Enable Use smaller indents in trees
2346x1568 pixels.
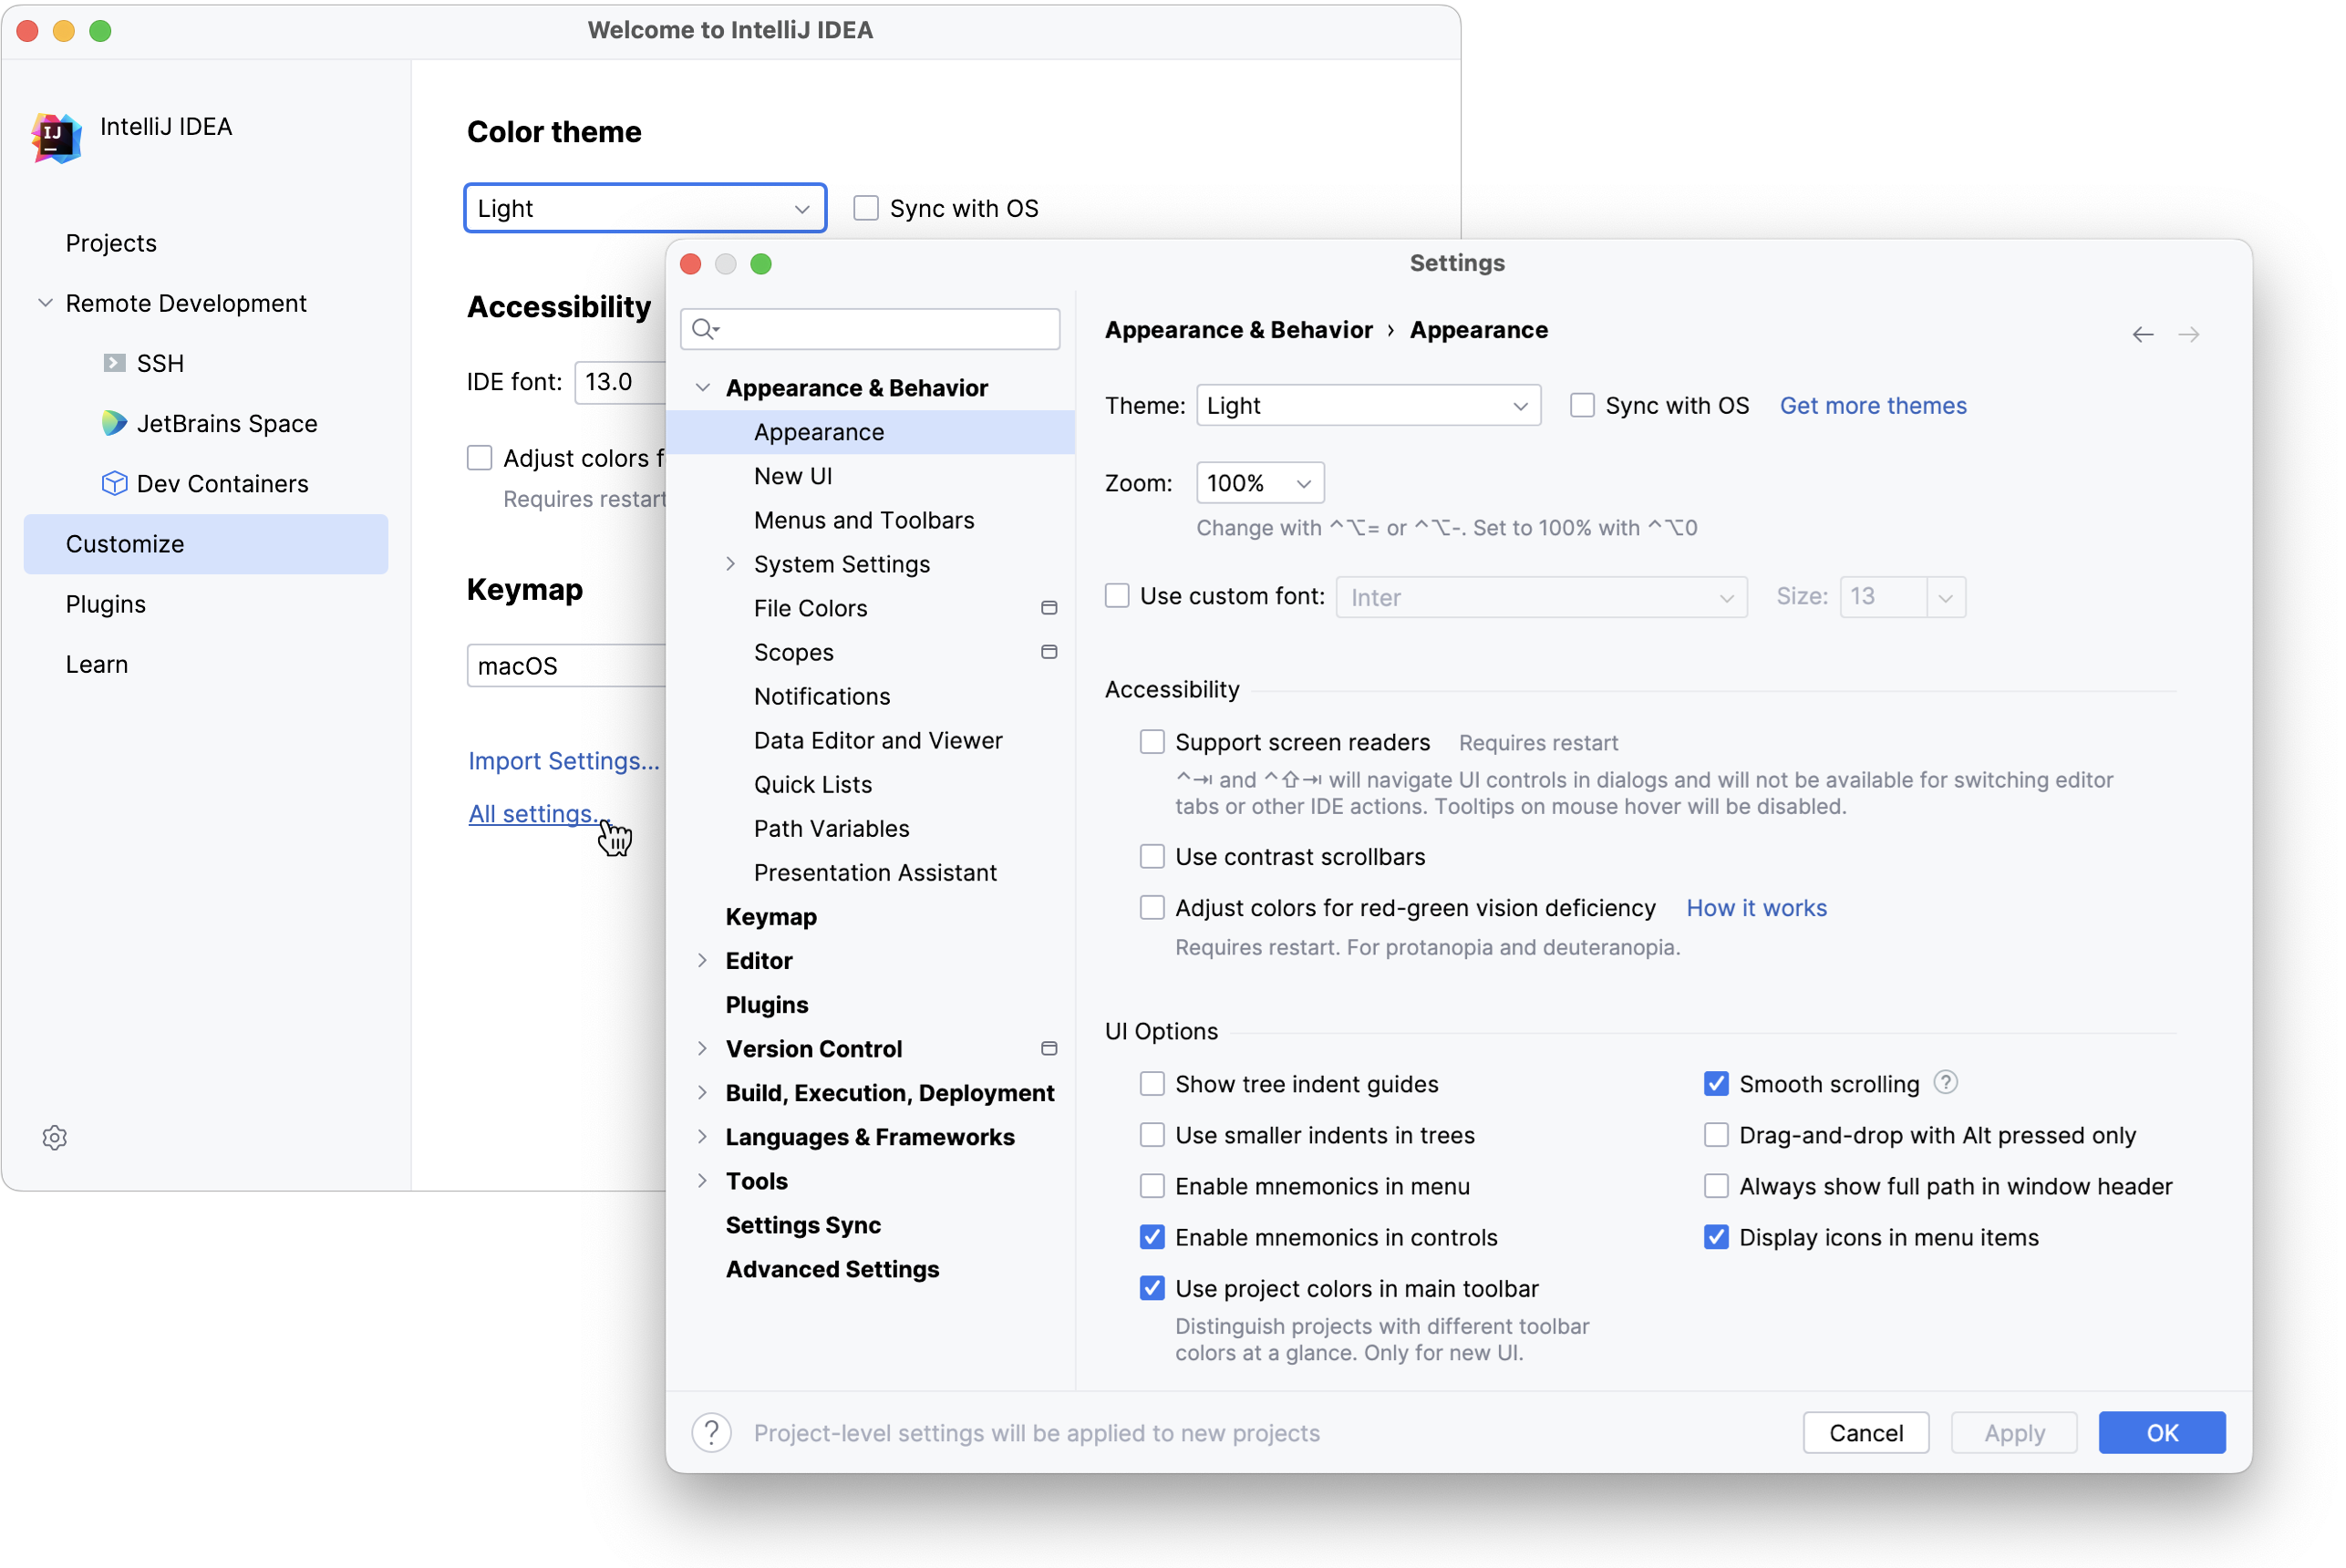[x=1152, y=1135]
